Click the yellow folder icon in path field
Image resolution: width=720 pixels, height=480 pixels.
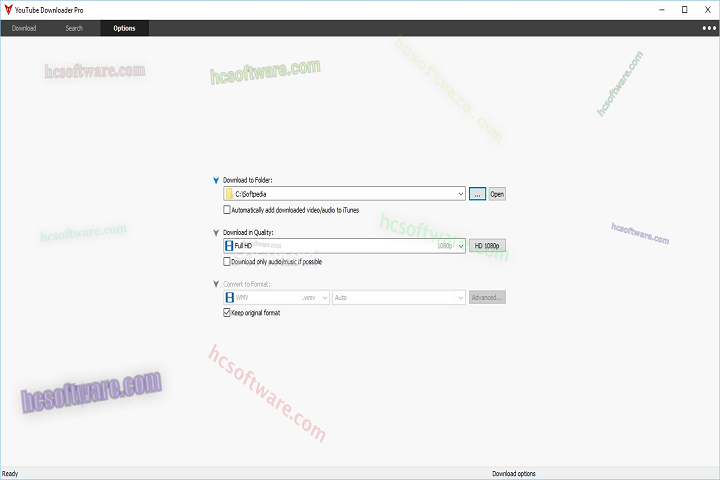click(x=229, y=194)
